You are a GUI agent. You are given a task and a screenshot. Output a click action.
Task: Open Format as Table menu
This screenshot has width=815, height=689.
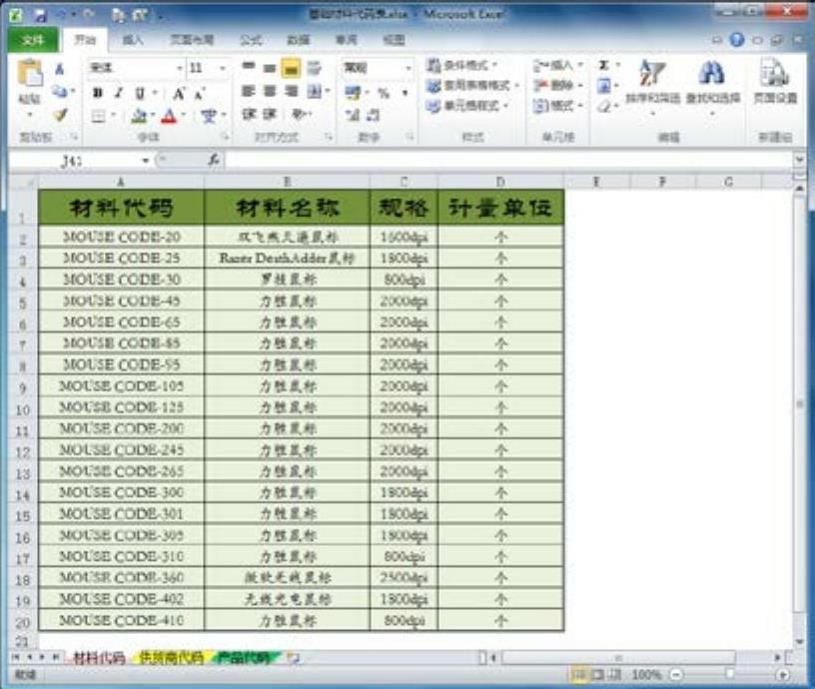click(x=472, y=85)
